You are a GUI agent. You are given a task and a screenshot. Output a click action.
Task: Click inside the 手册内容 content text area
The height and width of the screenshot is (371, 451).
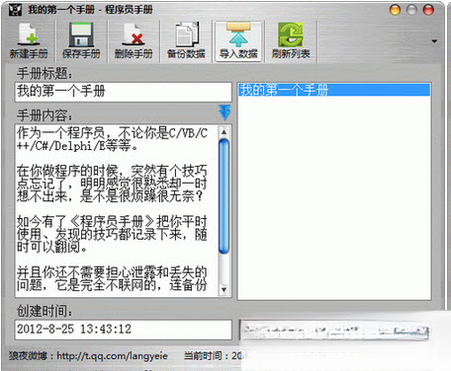[x=117, y=211]
